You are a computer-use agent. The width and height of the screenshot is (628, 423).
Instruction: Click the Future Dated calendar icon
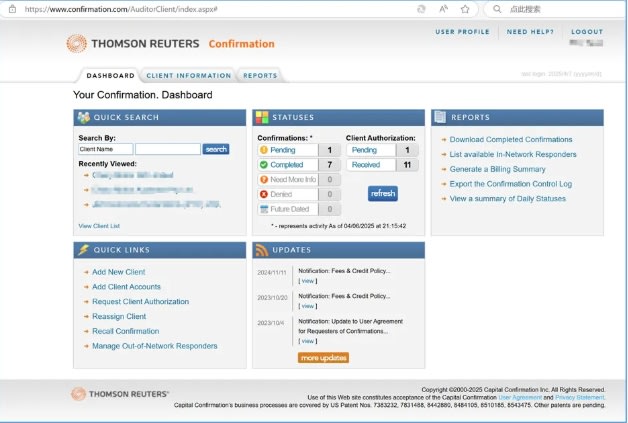pyautogui.click(x=264, y=209)
